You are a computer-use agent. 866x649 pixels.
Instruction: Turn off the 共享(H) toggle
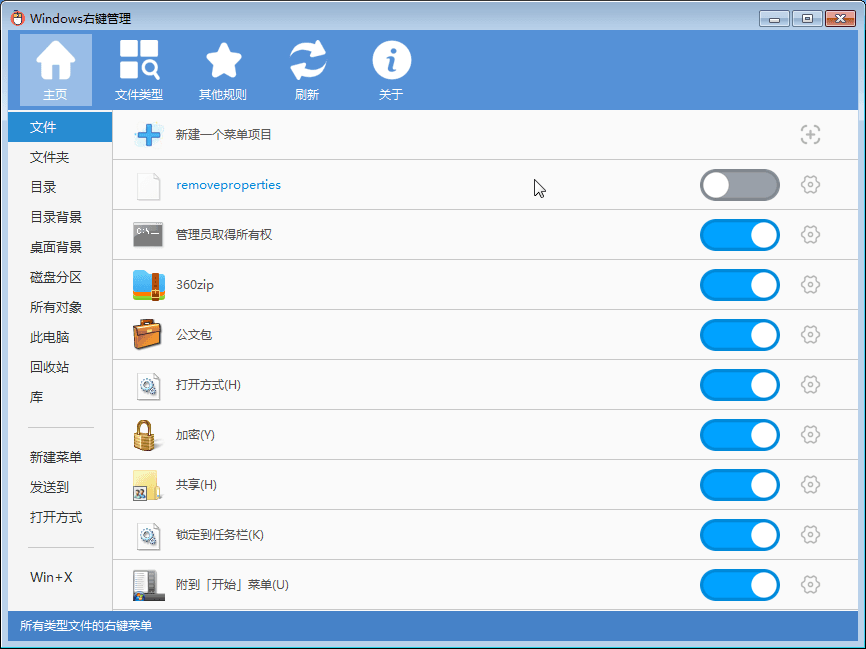(x=740, y=485)
